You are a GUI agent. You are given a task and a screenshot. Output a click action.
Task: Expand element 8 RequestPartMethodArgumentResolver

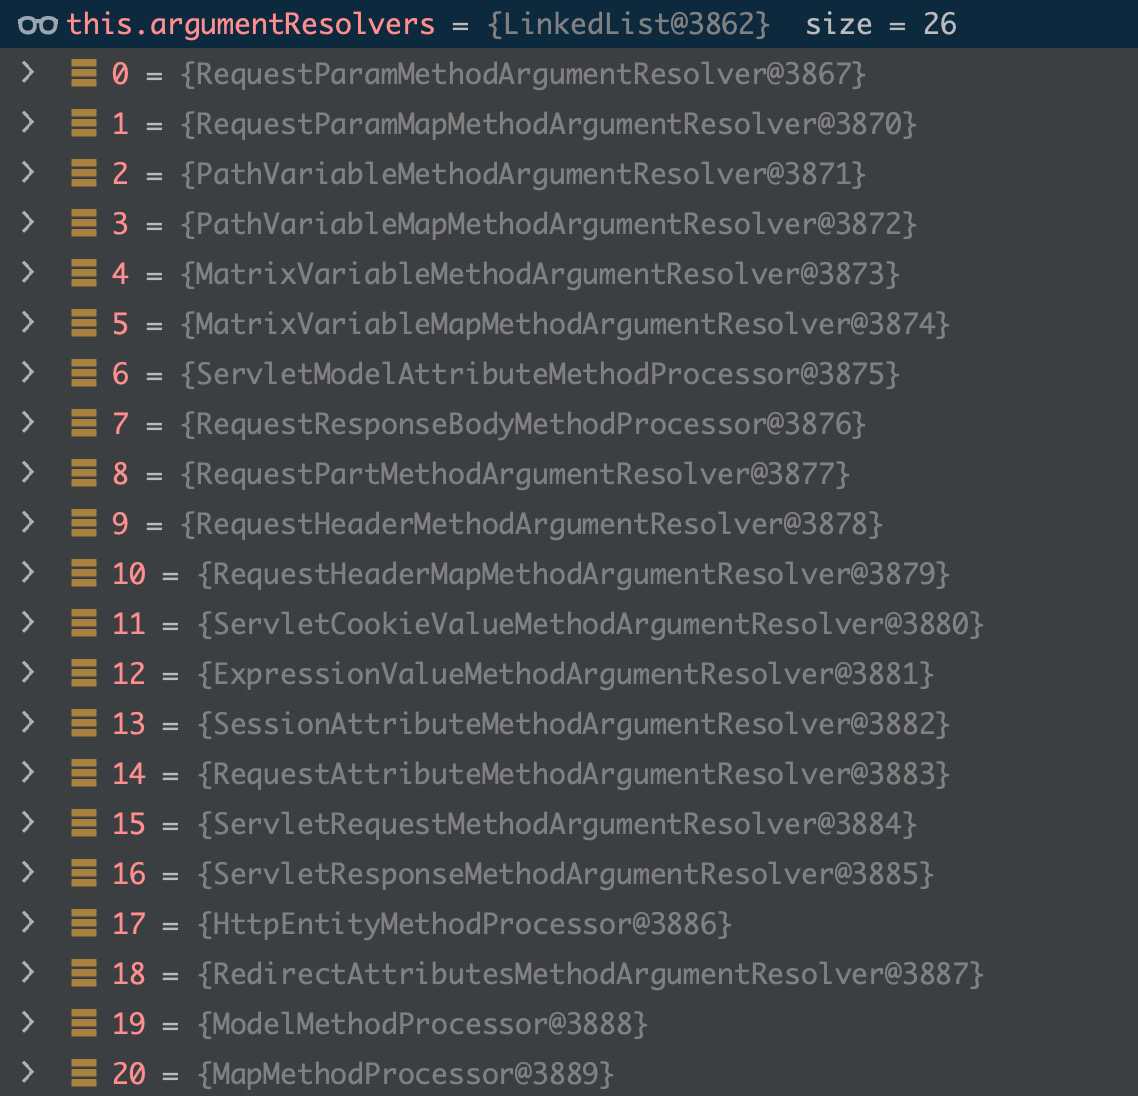[28, 472]
